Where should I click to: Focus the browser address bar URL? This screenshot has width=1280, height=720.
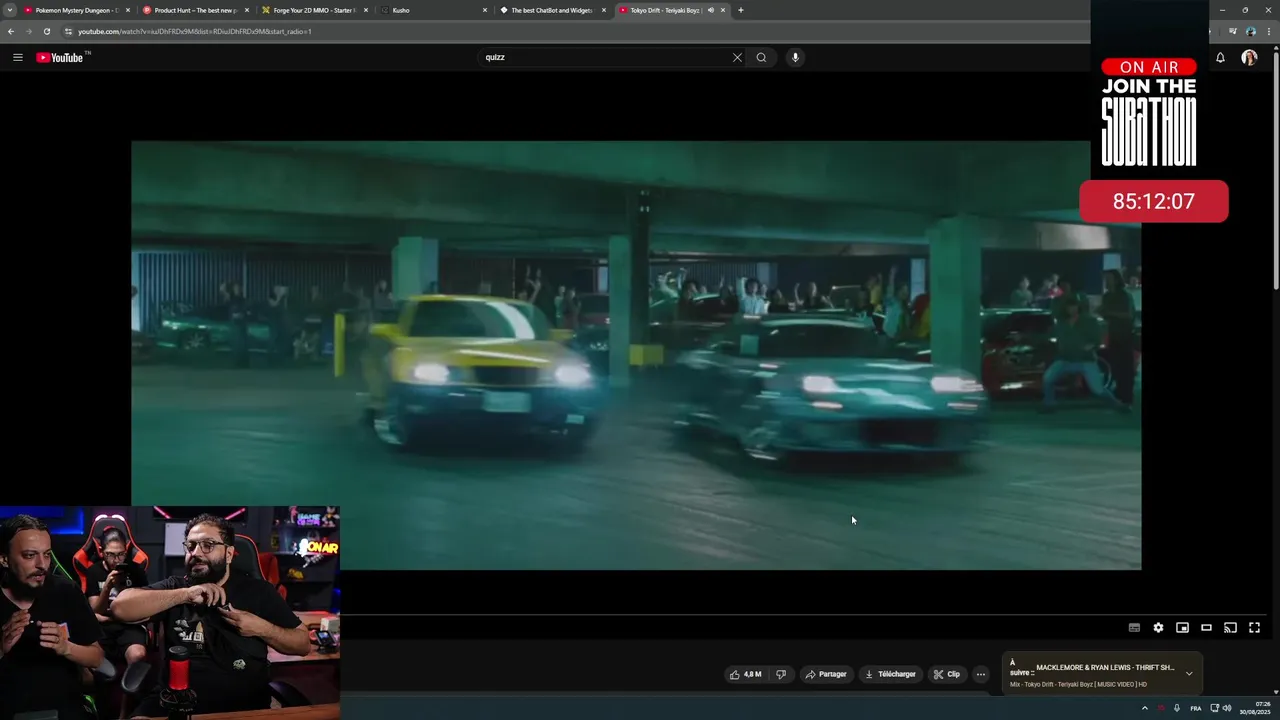pos(195,31)
